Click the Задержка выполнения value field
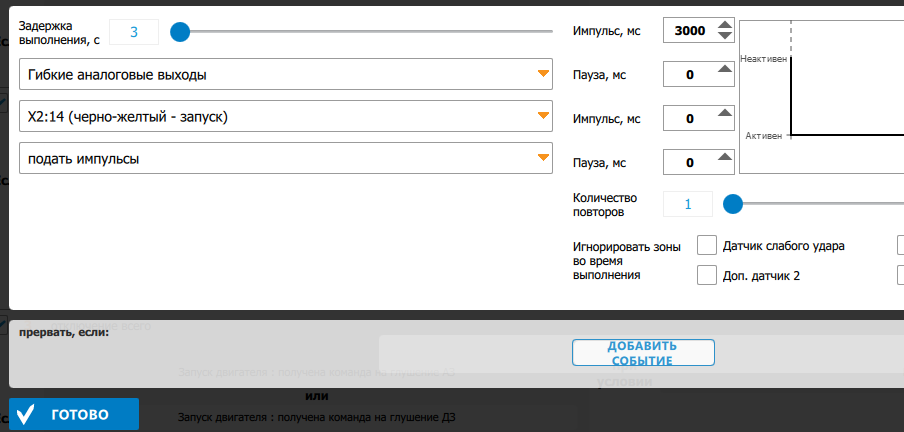The image size is (904, 432). 133,32
